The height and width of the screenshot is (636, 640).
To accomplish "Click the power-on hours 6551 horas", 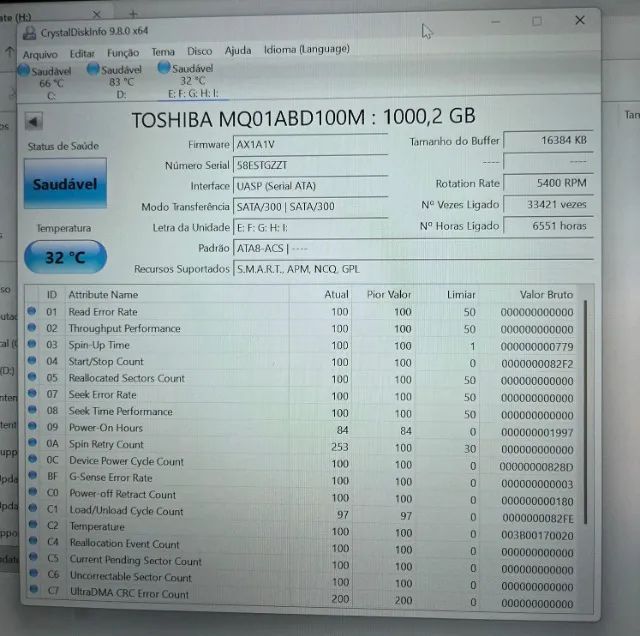I will 548,225.
